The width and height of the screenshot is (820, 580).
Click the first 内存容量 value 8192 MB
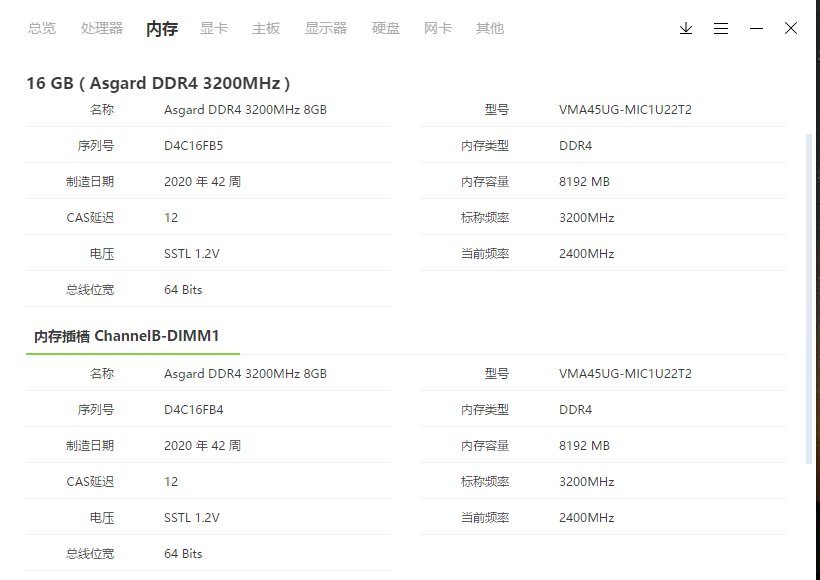click(x=584, y=181)
